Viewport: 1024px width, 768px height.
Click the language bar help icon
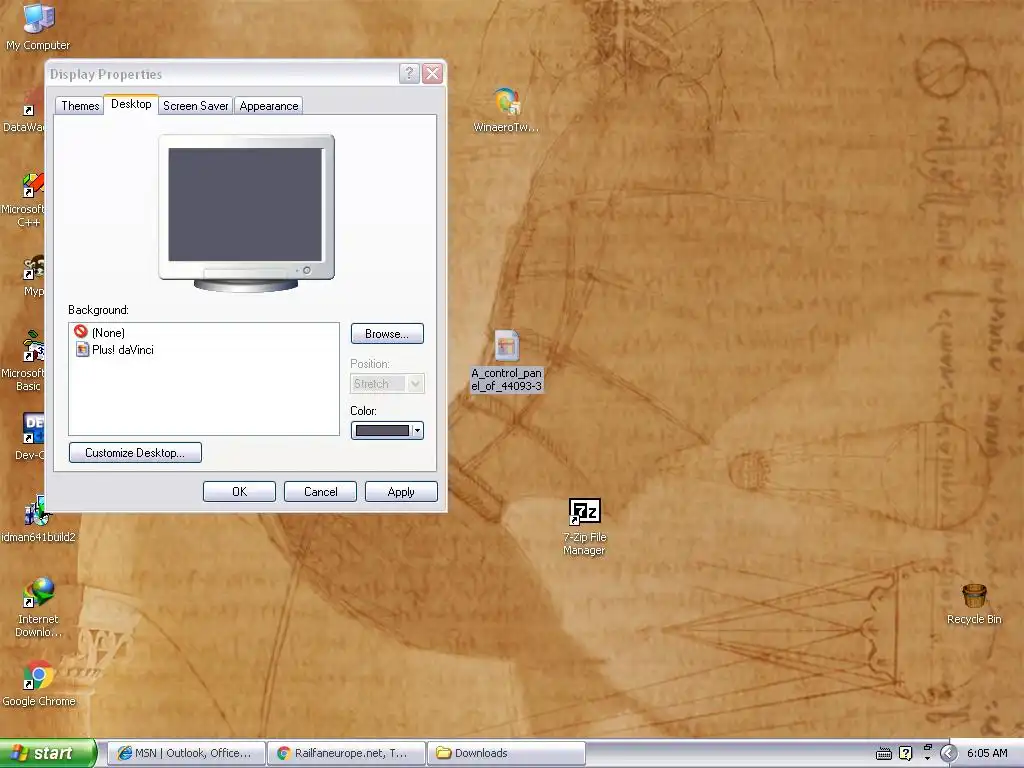coord(905,754)
